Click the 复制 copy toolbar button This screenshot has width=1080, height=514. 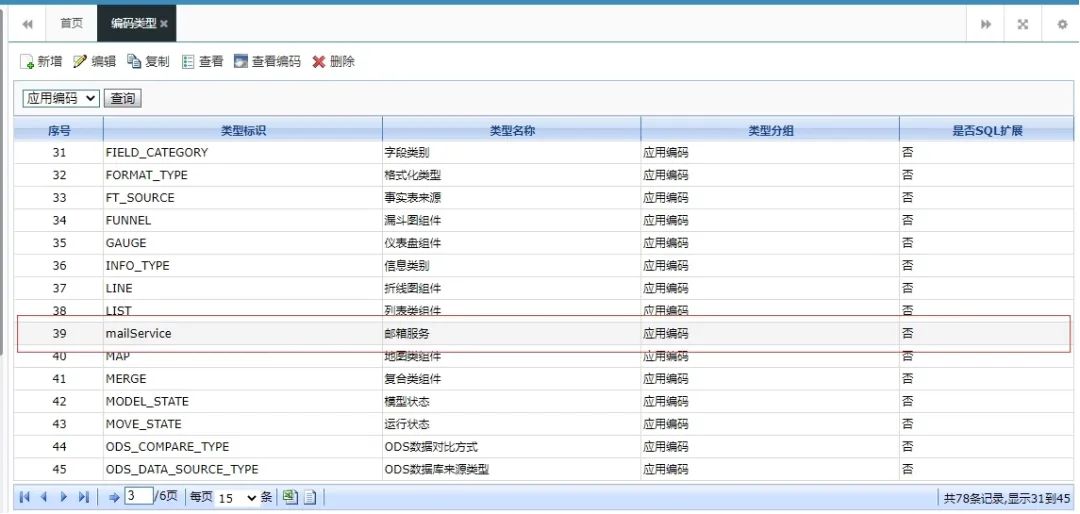[147, 61]
